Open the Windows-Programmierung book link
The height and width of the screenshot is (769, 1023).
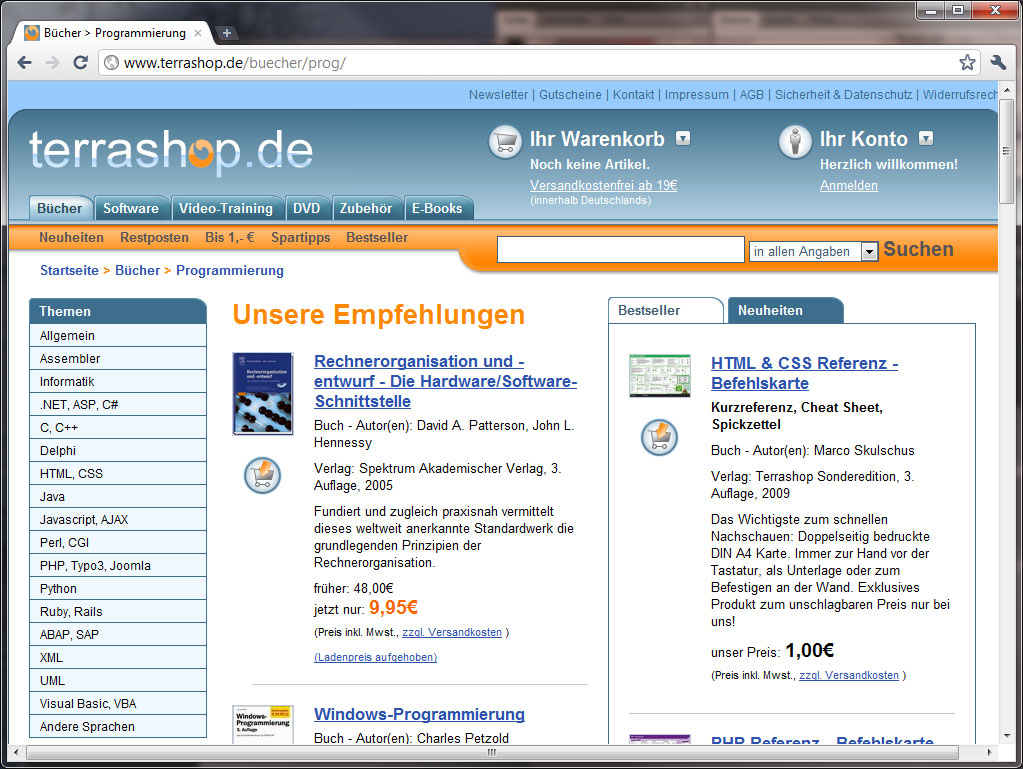coord(419,714)
